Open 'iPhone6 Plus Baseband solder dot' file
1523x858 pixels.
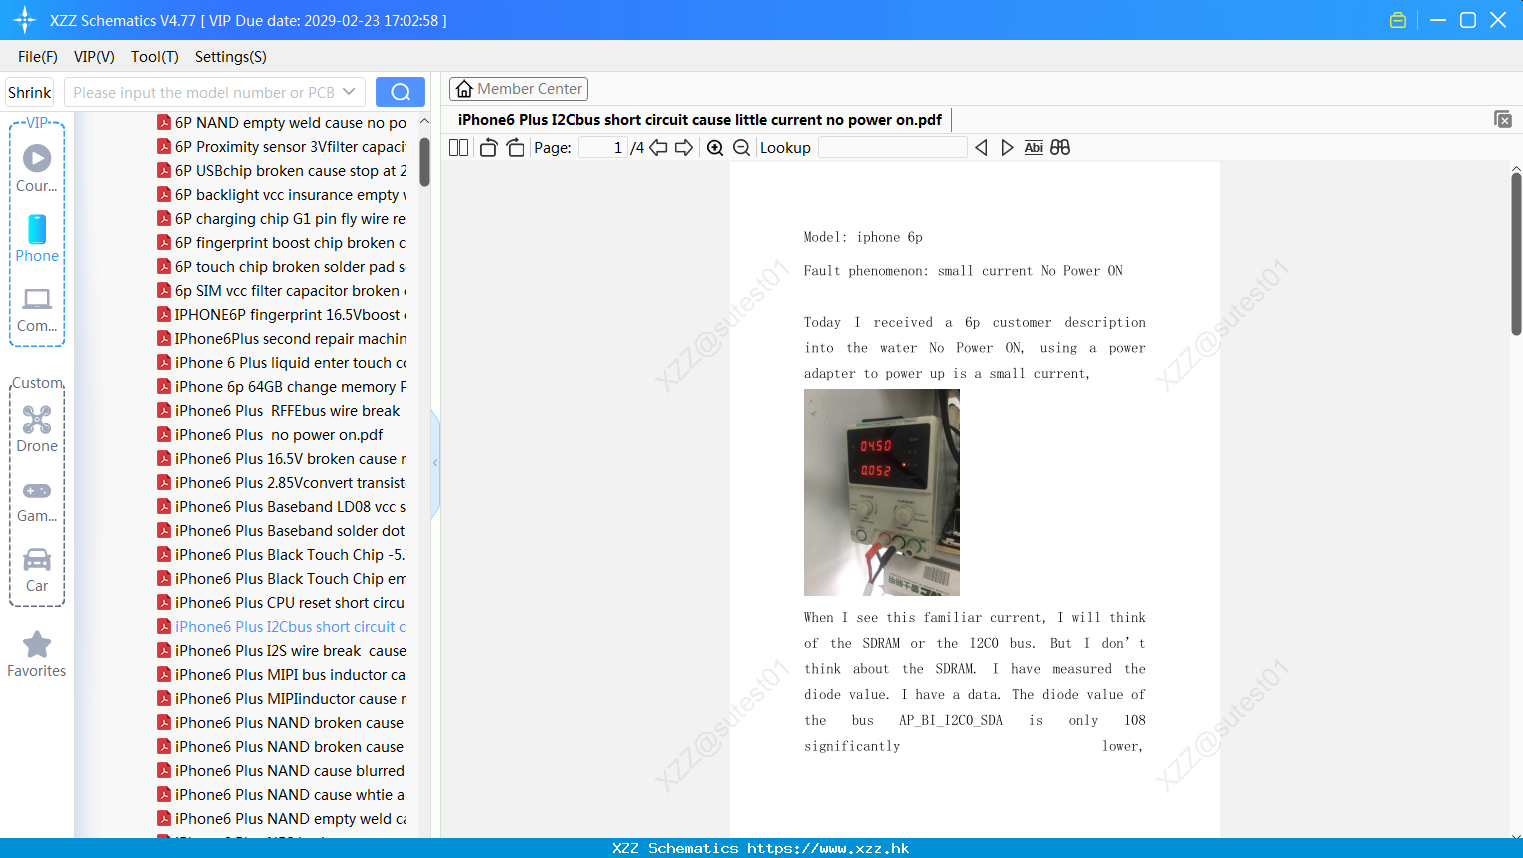[282, 531]
